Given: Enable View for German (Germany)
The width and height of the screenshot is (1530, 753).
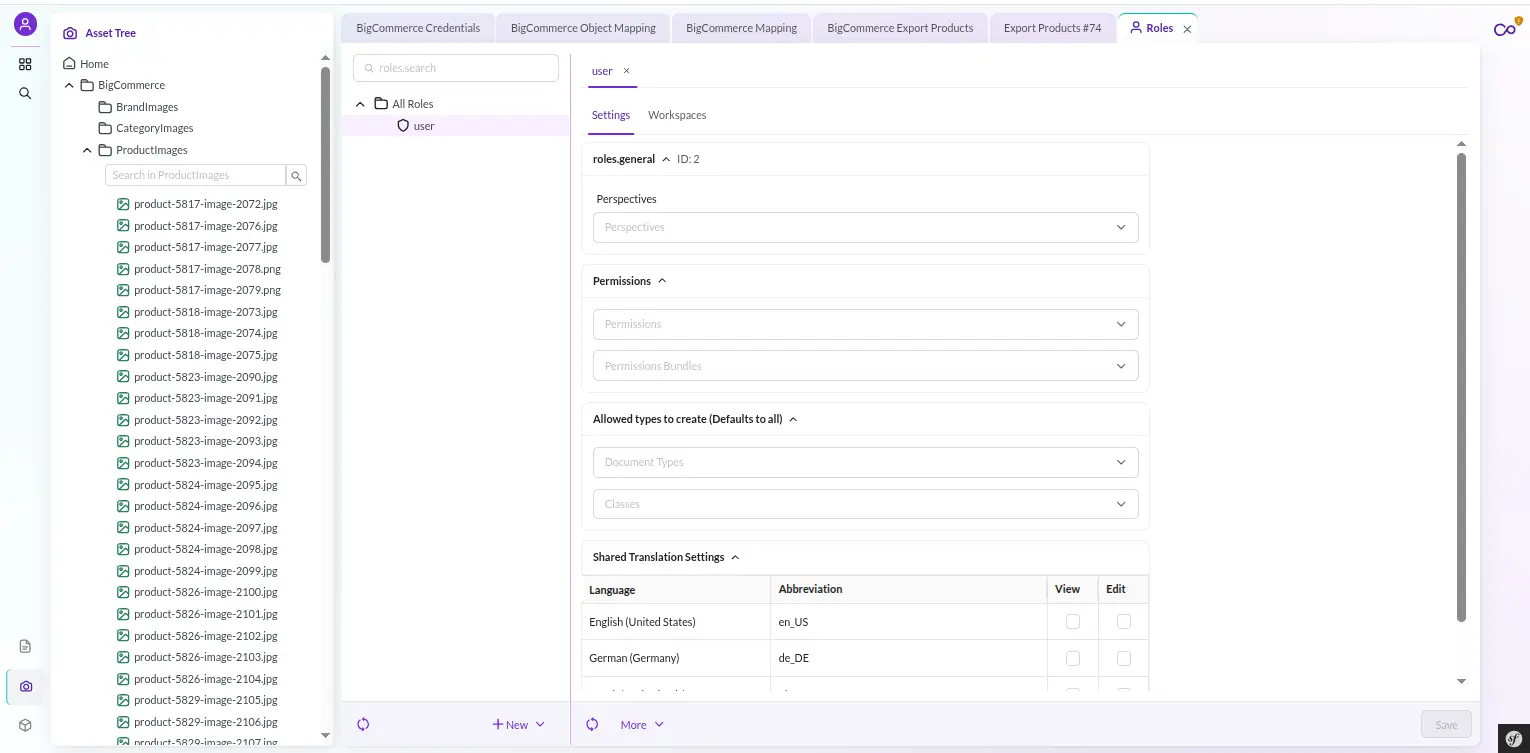Looking at the screenshot, I should (x=1073, y=658).
